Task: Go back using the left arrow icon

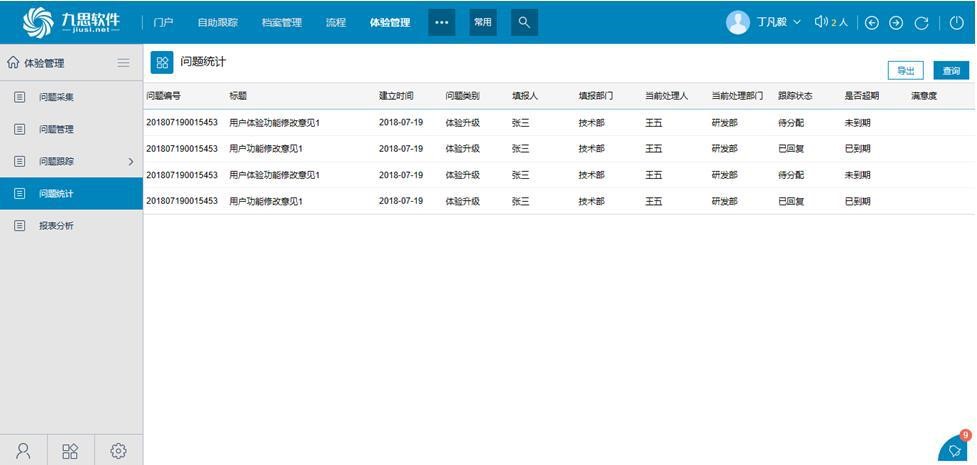Action: [x=871, y=23]
